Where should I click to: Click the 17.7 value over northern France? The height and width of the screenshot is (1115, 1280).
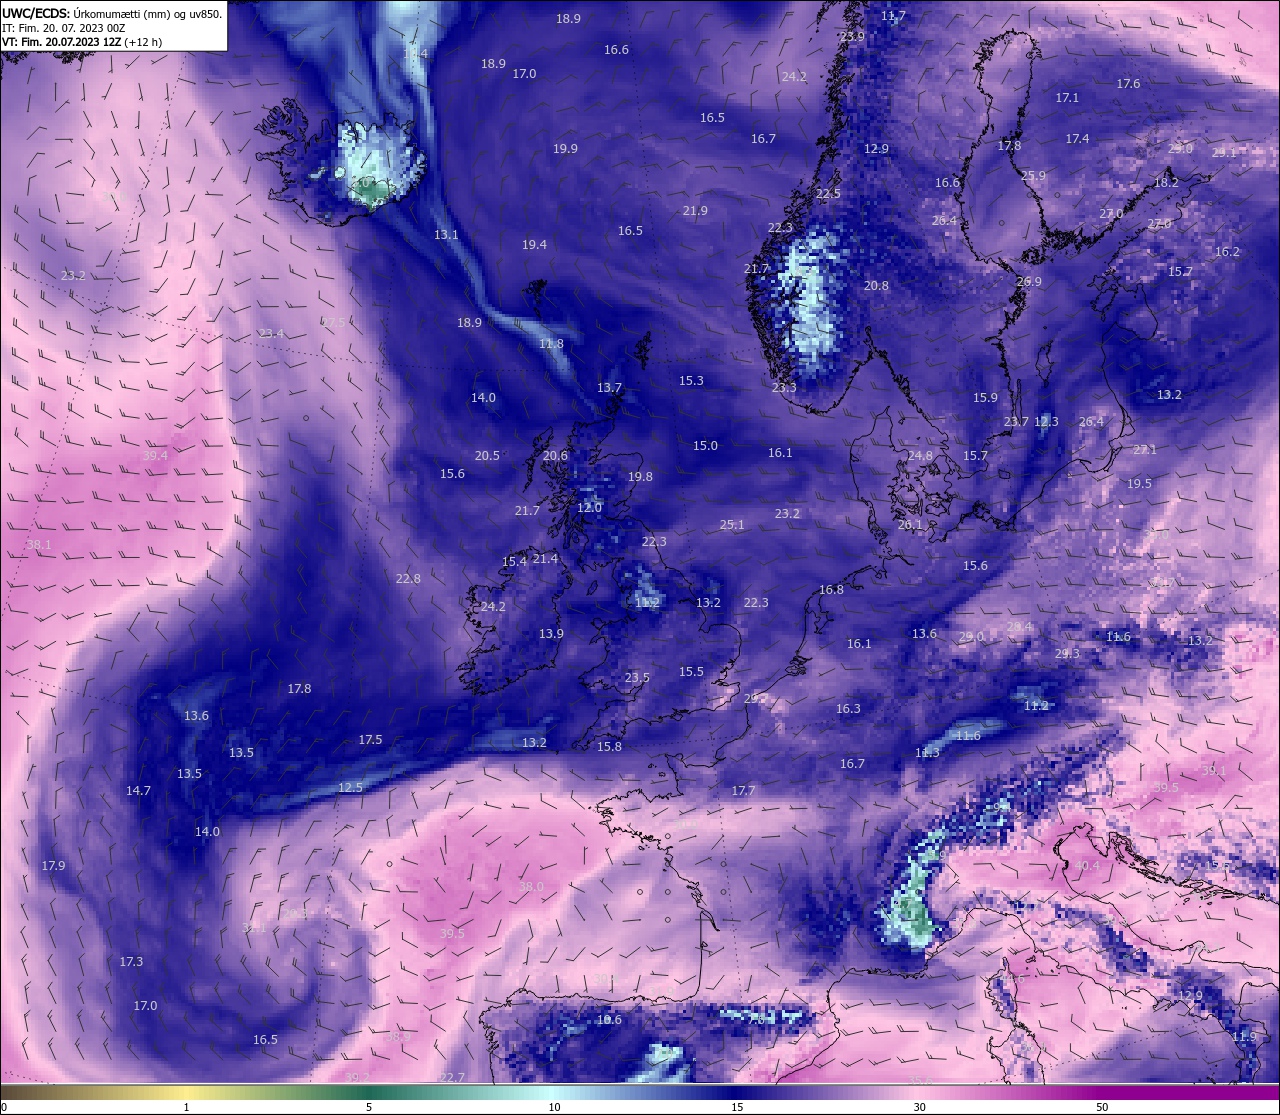click(x=743, y=791)
